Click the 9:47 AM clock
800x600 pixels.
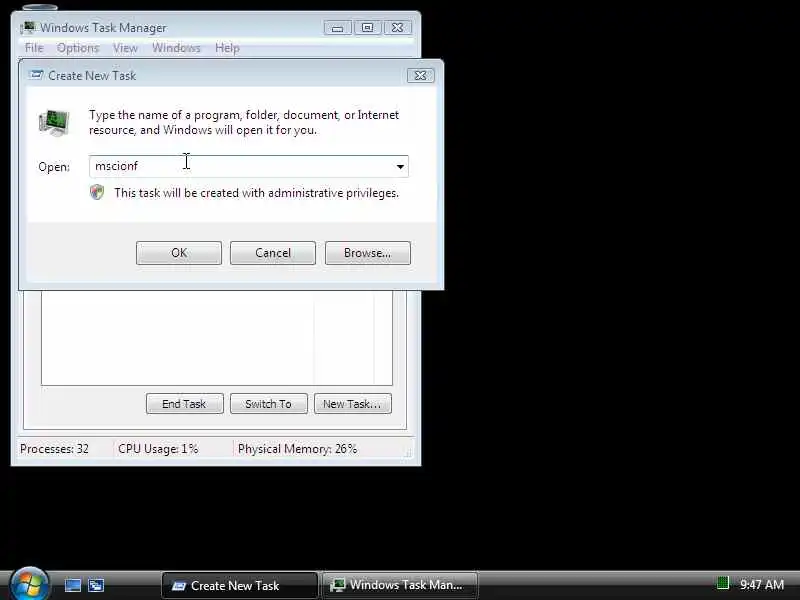(x=762, y=585)
